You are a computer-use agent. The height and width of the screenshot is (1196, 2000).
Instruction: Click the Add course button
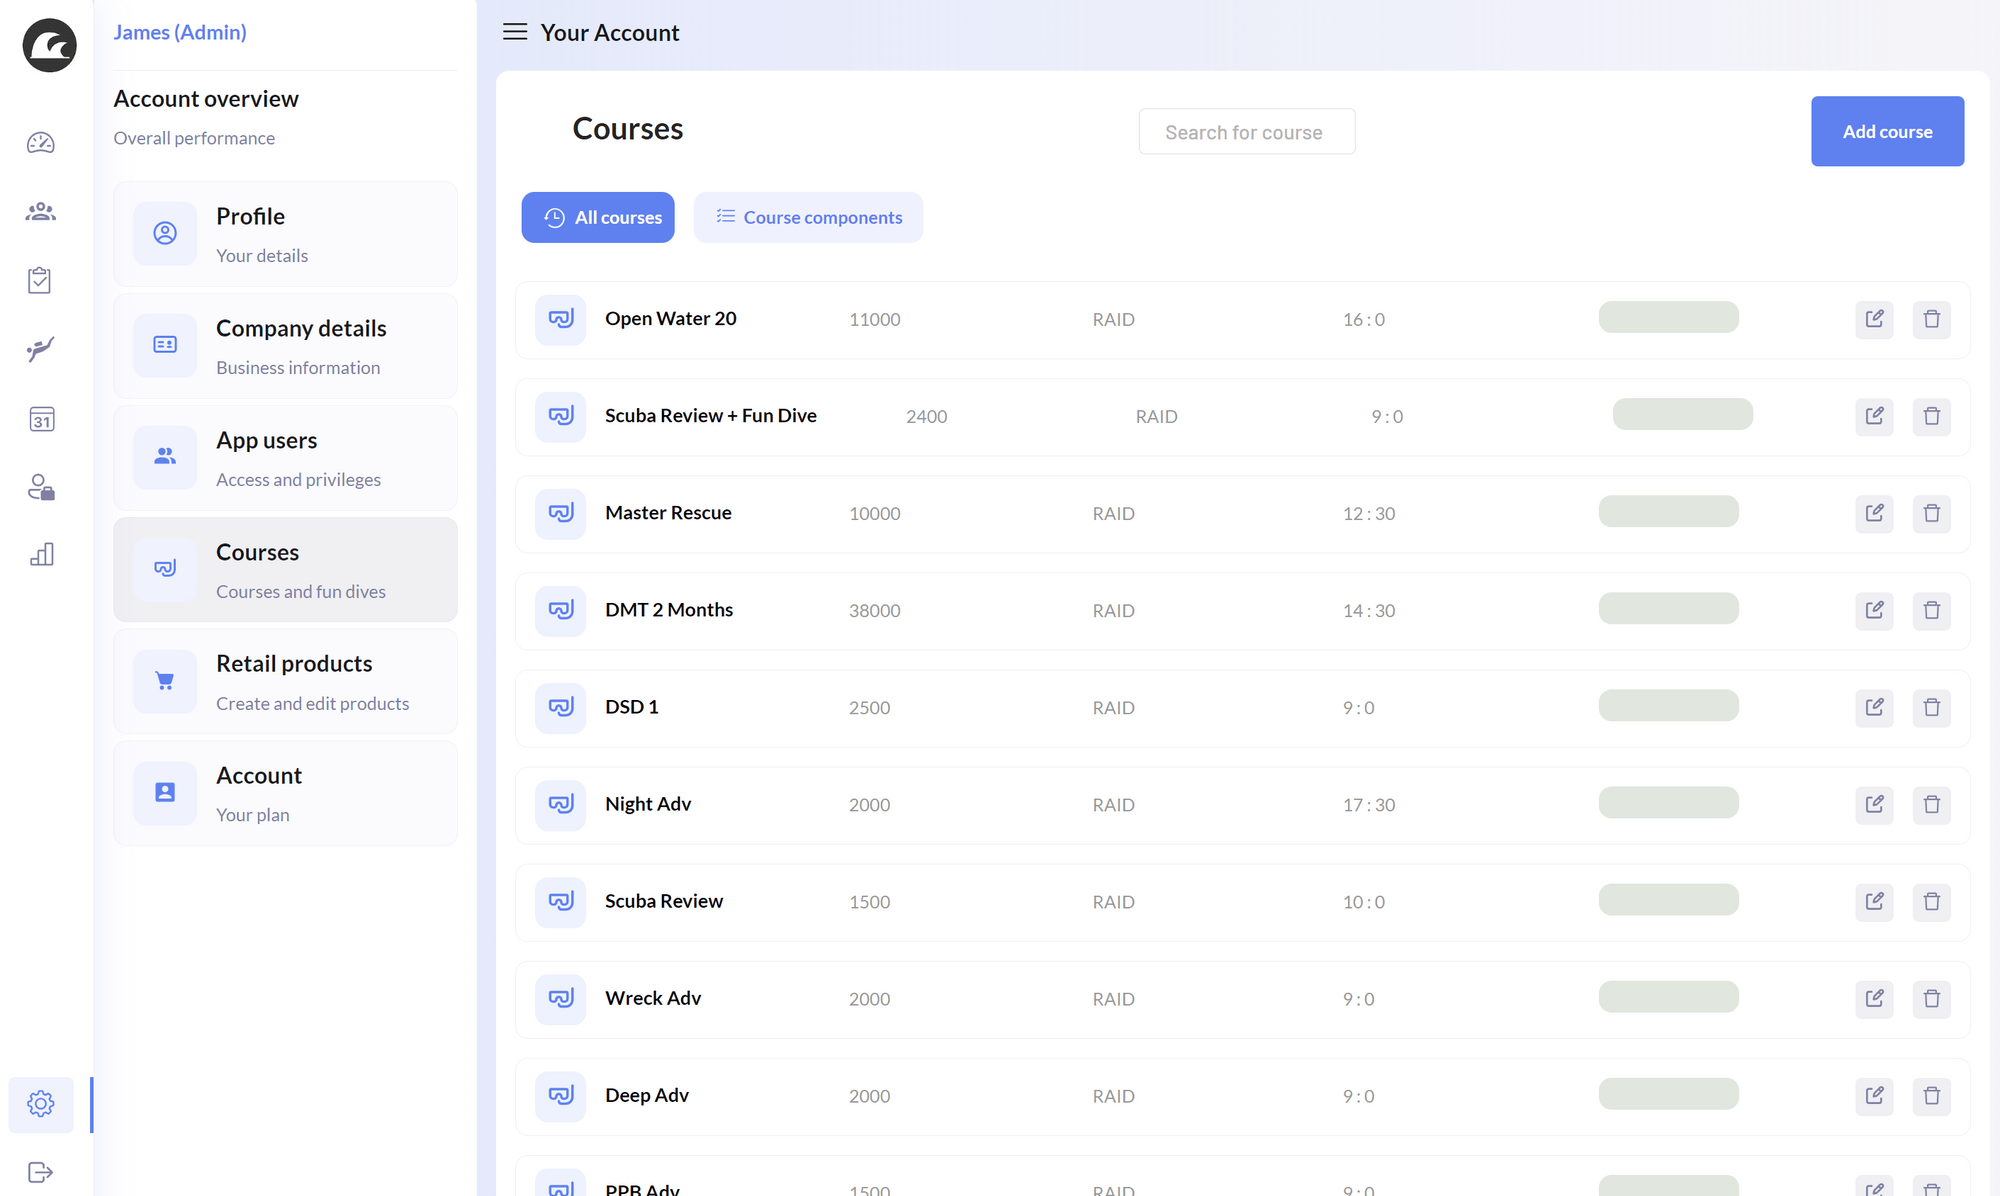(1887, 131)
